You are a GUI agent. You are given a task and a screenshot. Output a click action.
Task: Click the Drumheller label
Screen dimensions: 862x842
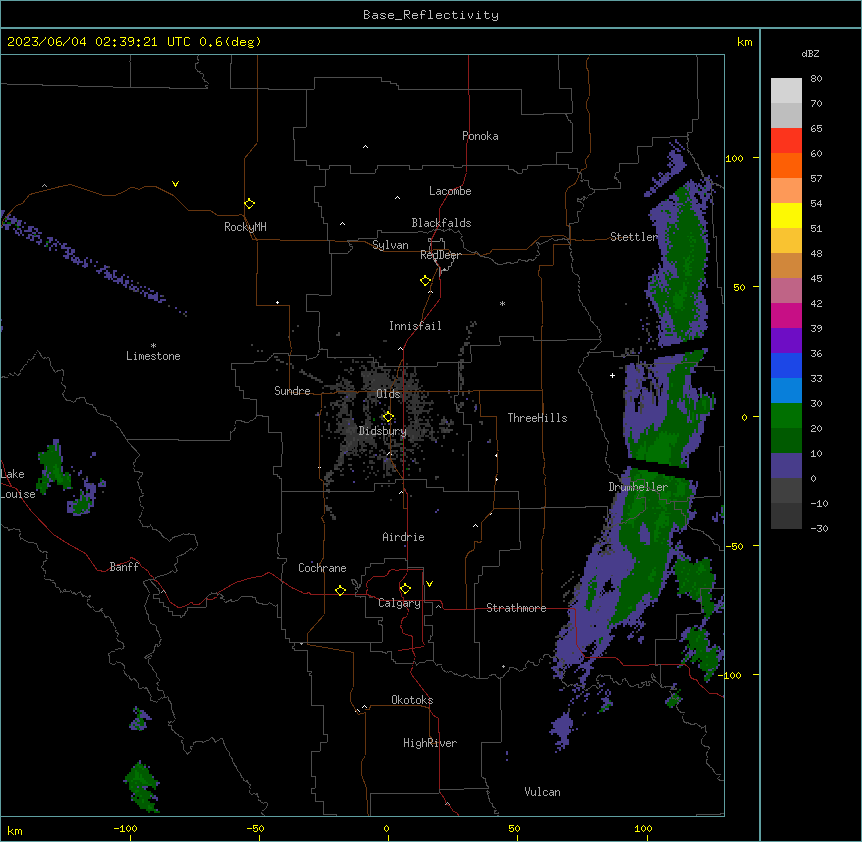(638, 487)
